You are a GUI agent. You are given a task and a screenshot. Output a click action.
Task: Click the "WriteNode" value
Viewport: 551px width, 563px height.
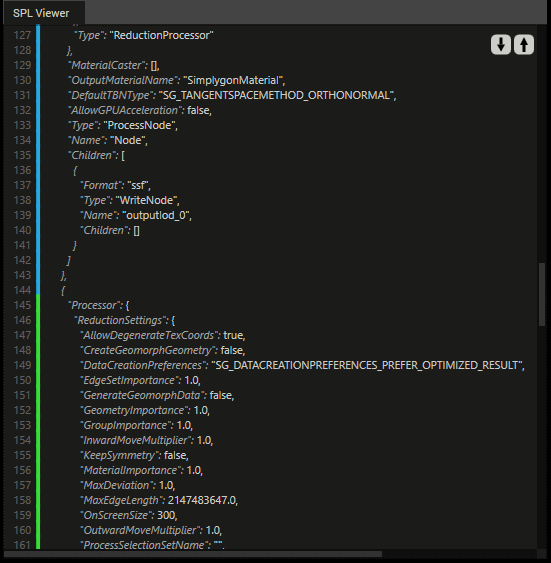pyautogui.click(x=146, y=200)
